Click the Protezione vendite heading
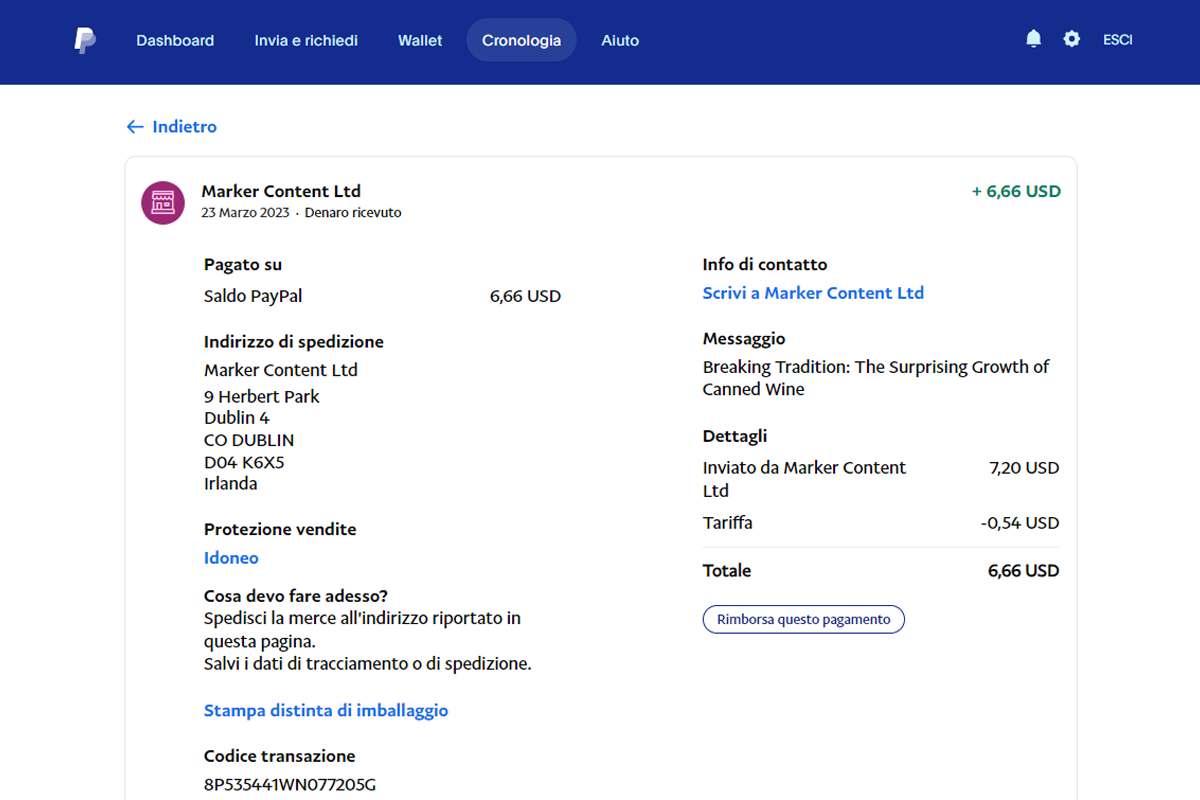Screen dimensions: 1200x800 pos(280,529)
